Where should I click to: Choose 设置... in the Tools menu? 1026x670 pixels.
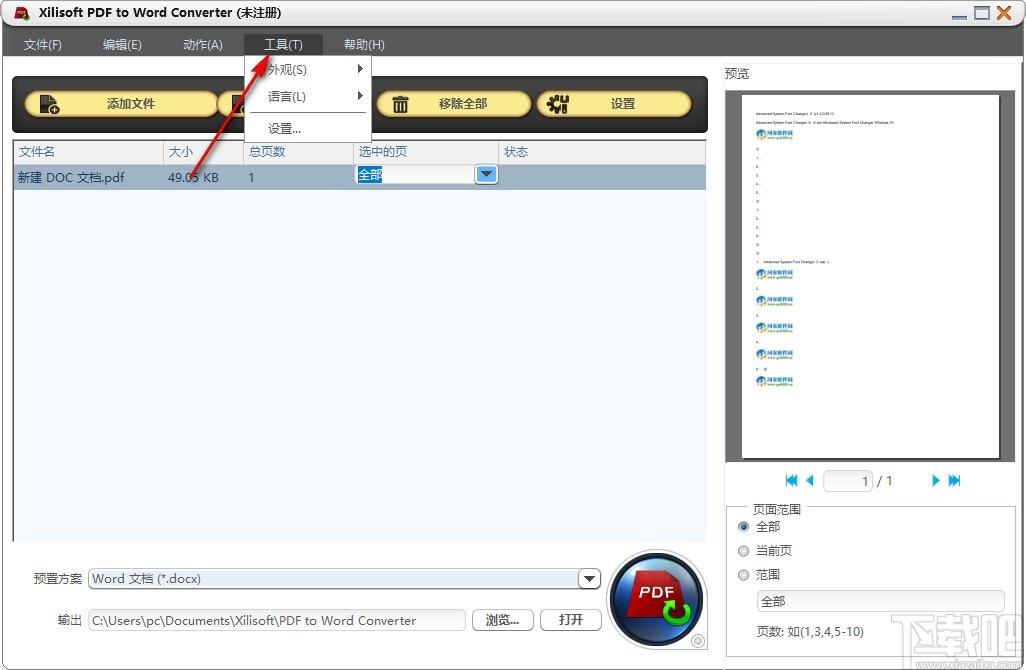coord(308,129)
